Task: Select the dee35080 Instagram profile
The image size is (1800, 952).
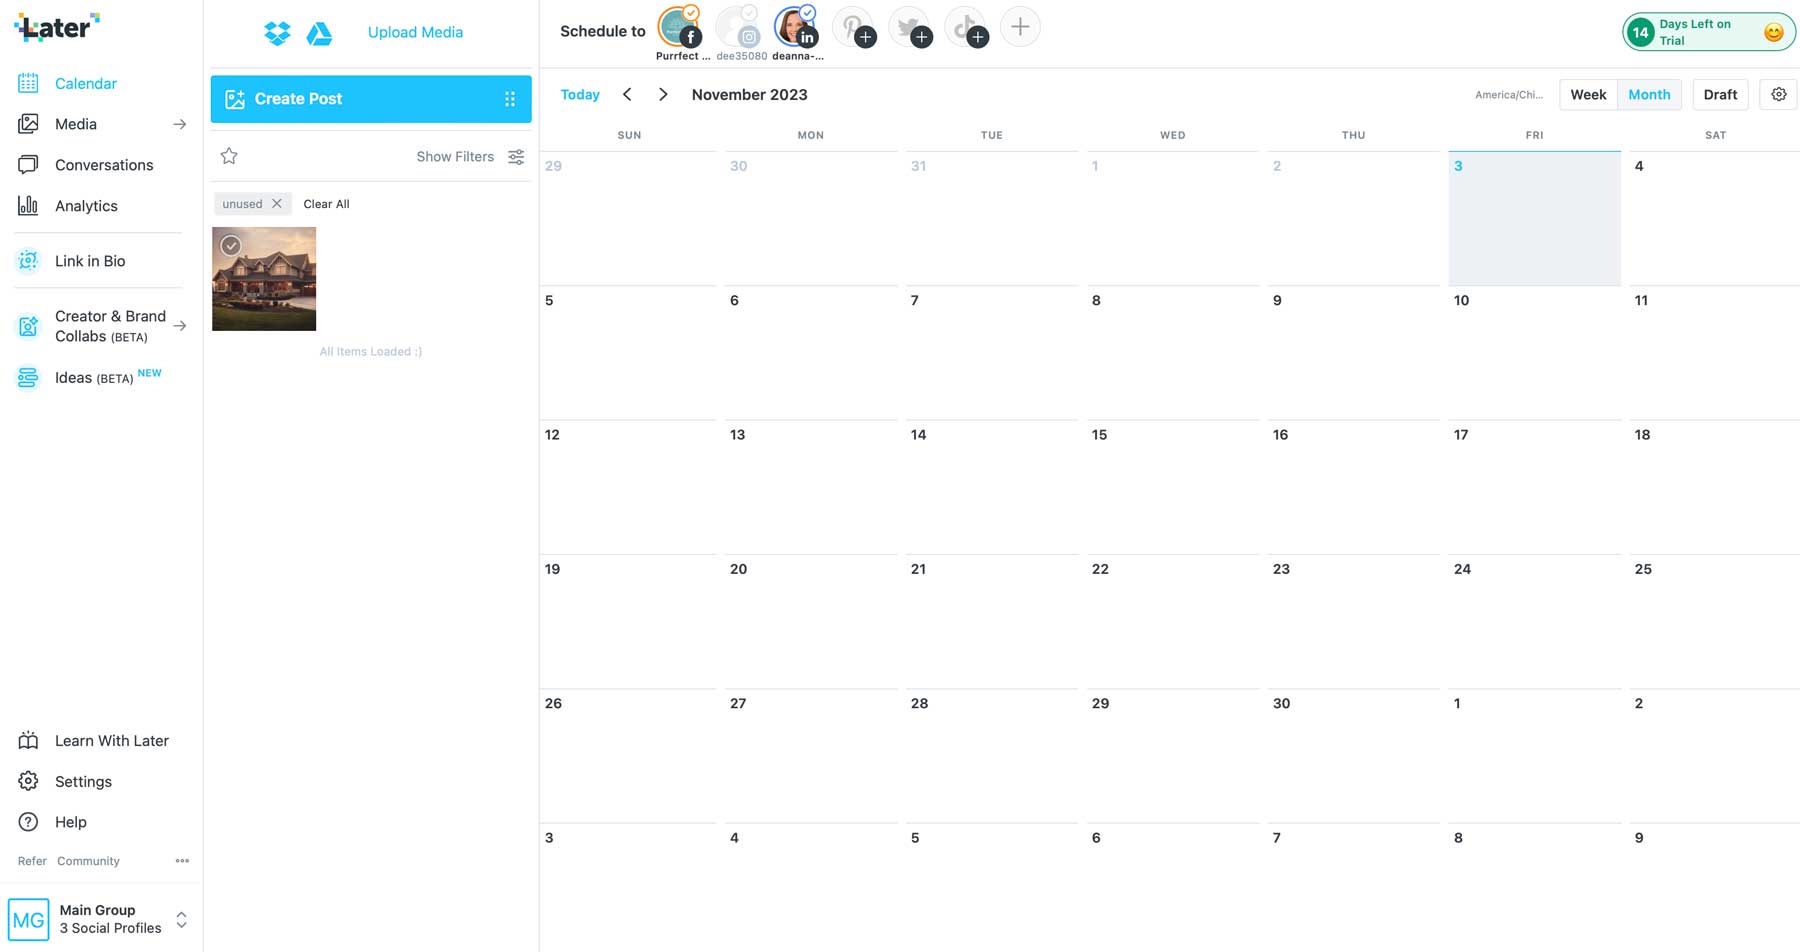Action: tap(737, 26)
